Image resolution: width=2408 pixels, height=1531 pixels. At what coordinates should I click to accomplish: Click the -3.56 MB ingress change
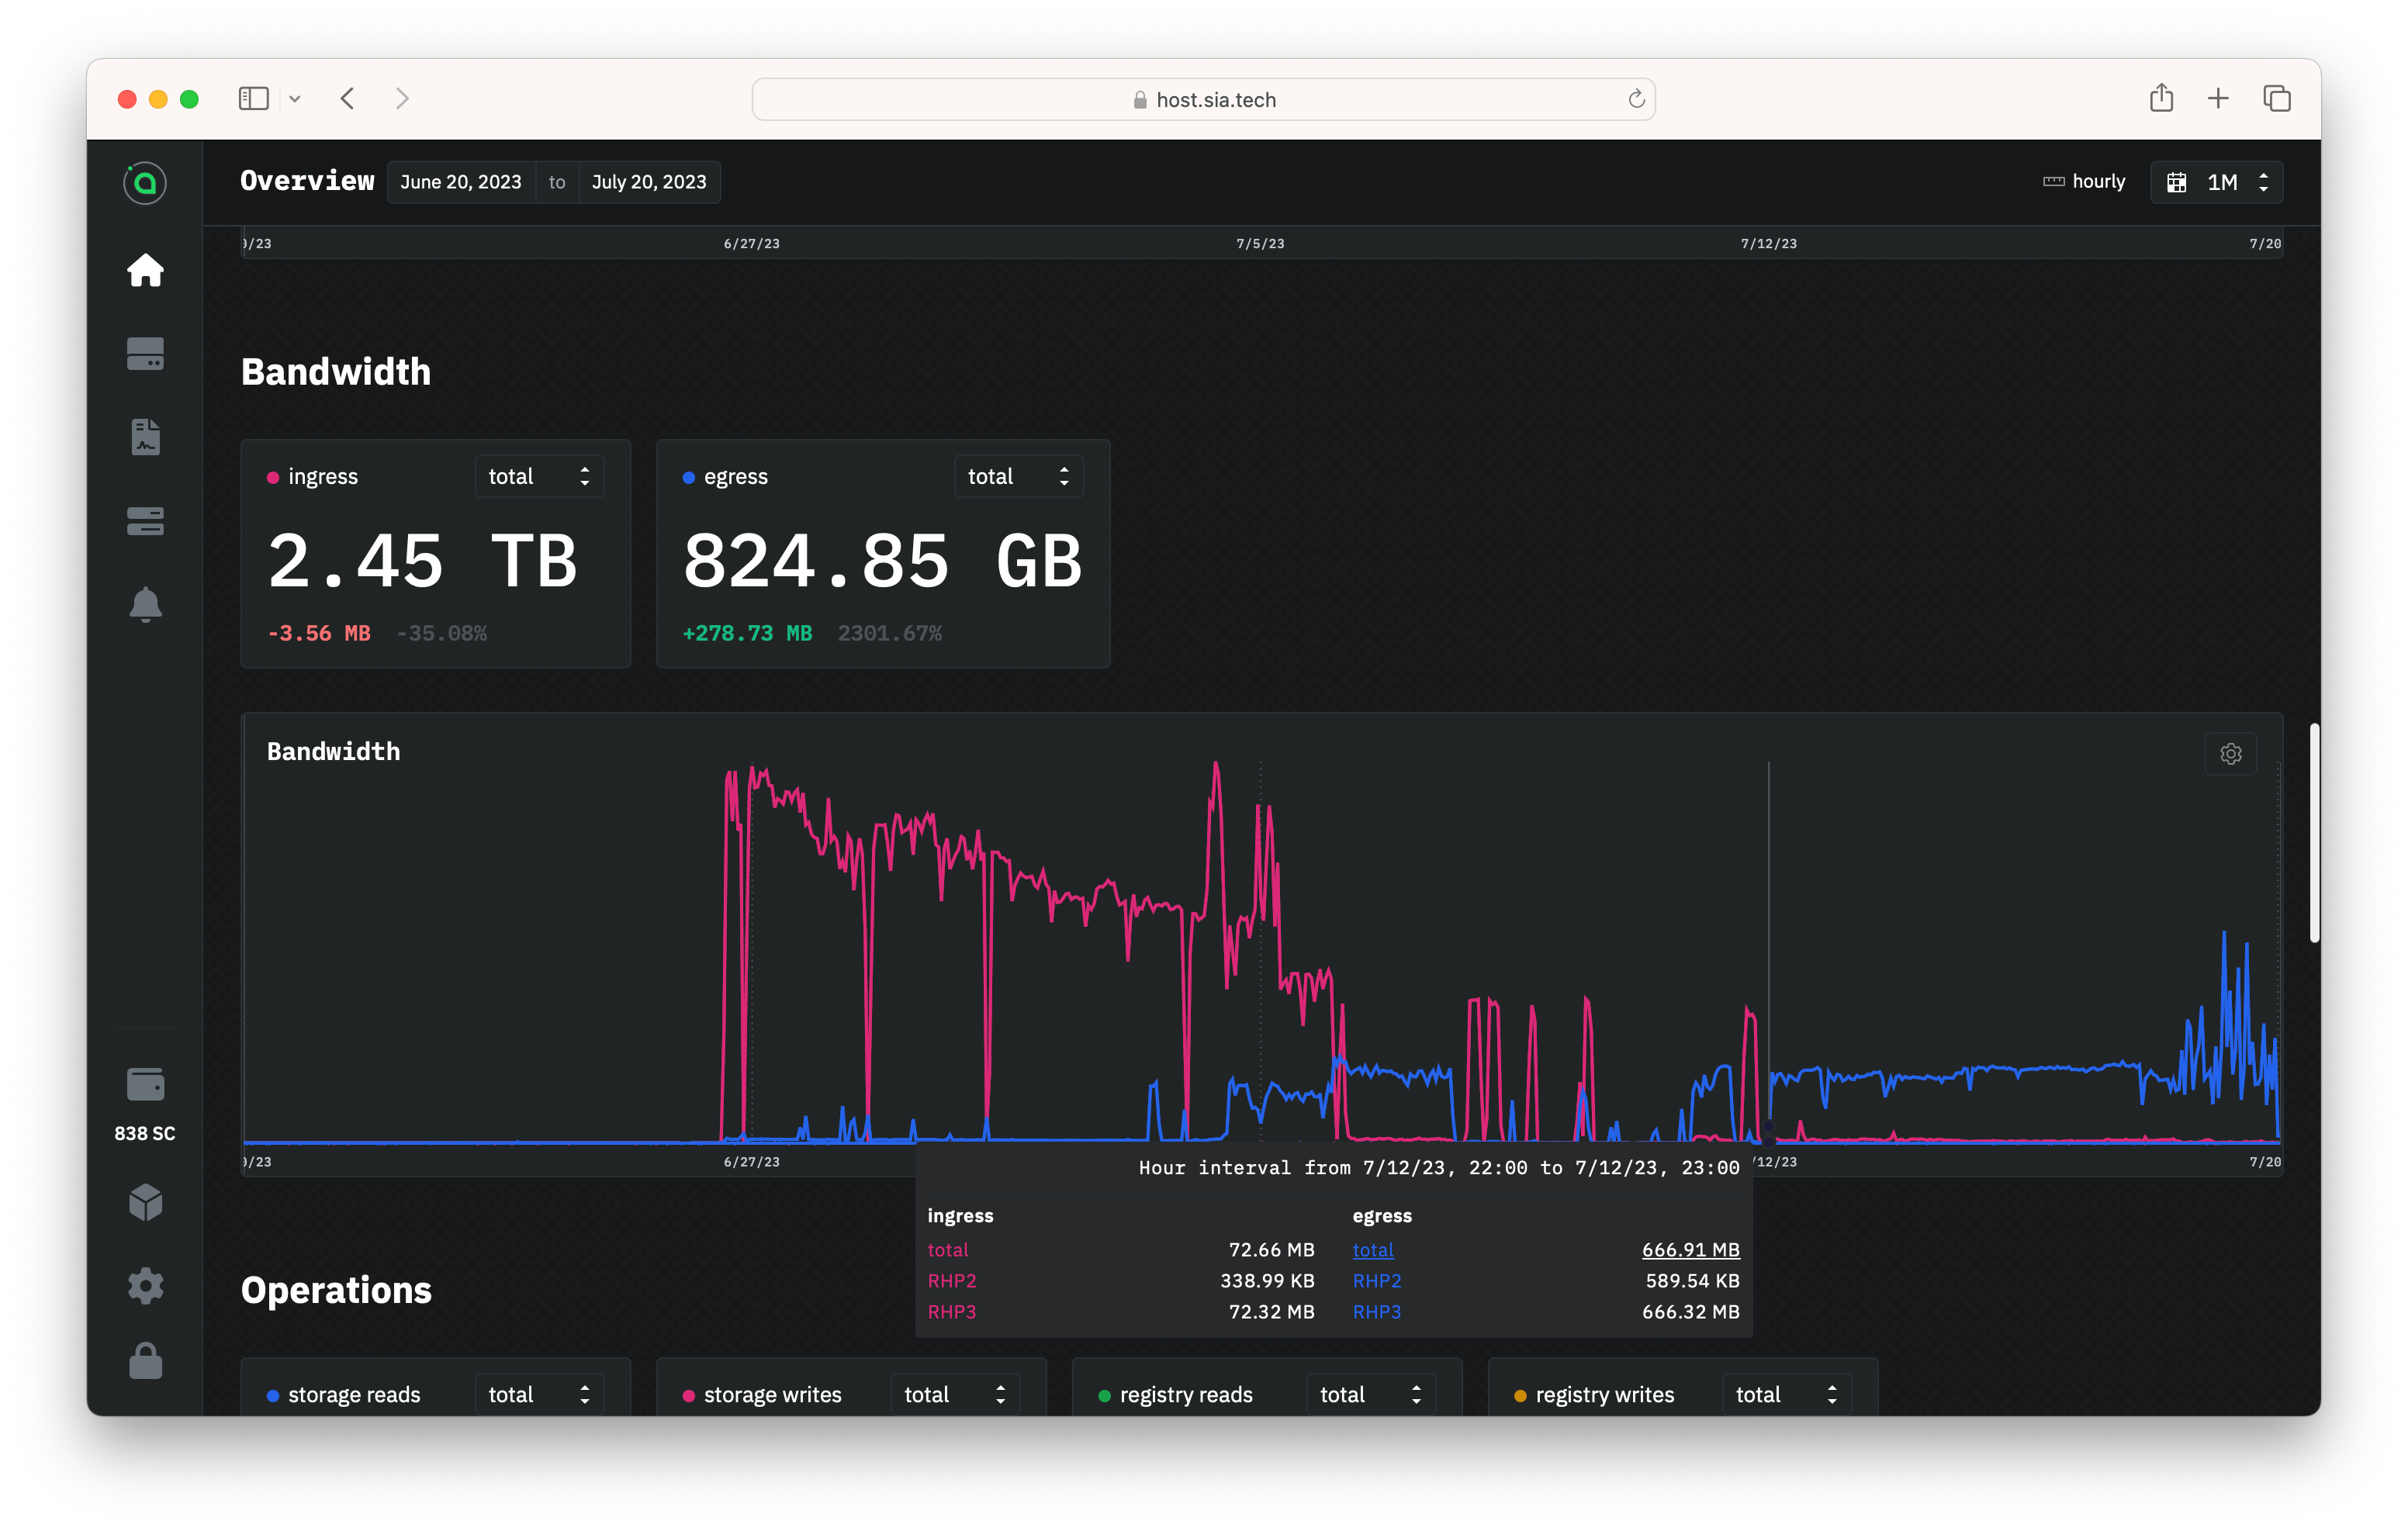pos(319,633)
